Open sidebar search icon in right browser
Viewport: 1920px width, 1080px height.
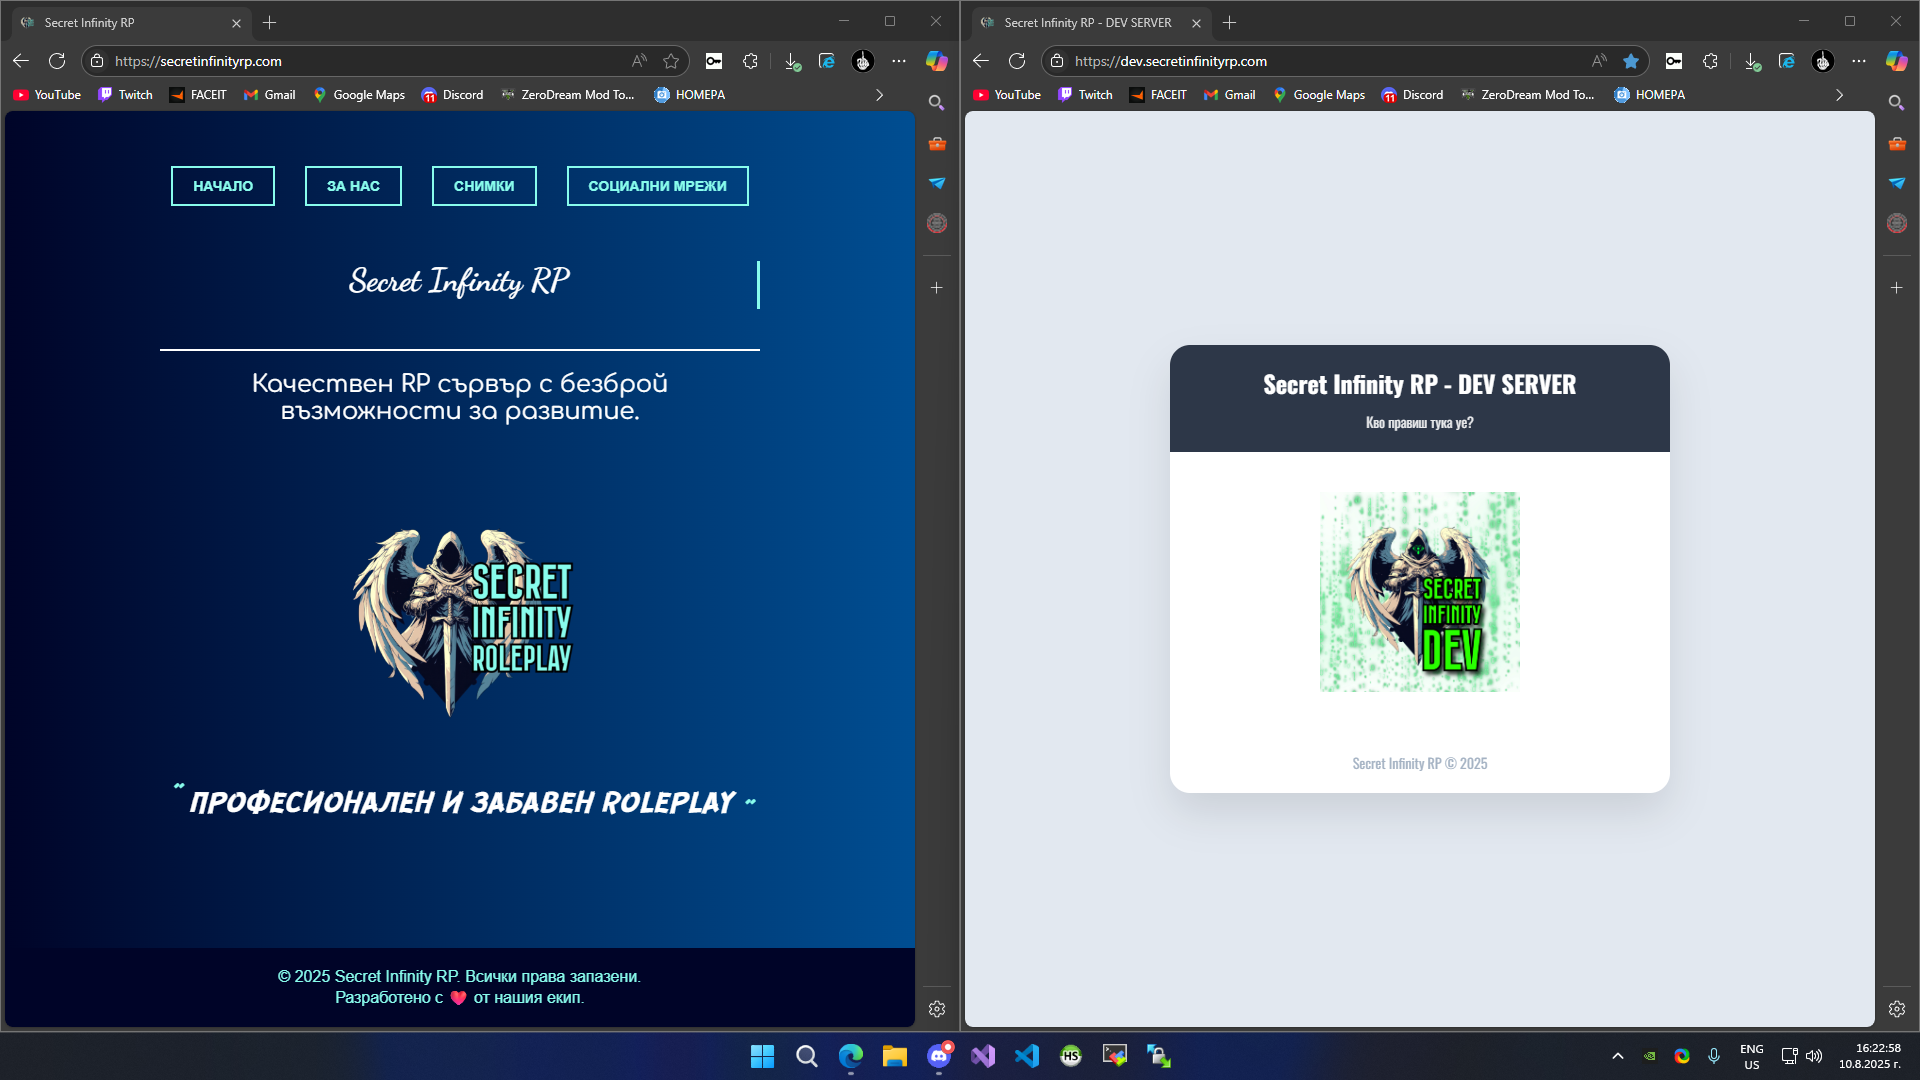1896,103
